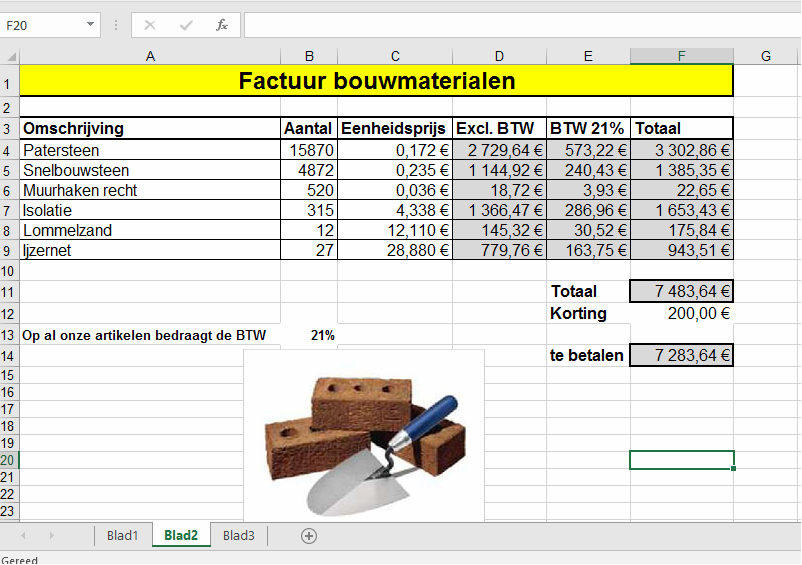The width and height of the screenshot is (802, 565).
Task: Open the Name Box dropdown arrow
Action: (x=91, y=25)
